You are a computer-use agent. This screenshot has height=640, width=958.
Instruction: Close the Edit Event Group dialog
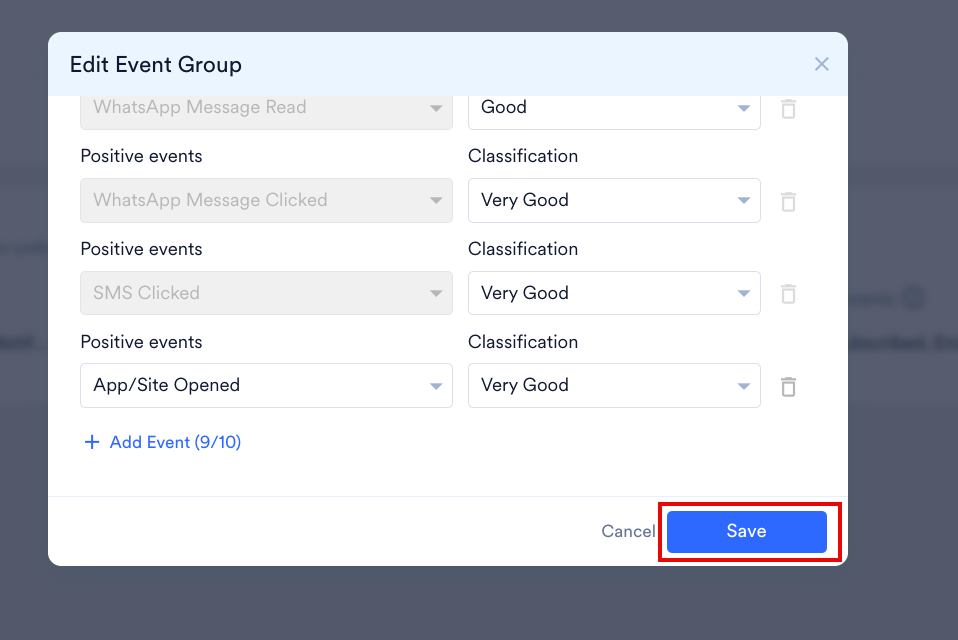pyautogui.click(x=822, y=64)
